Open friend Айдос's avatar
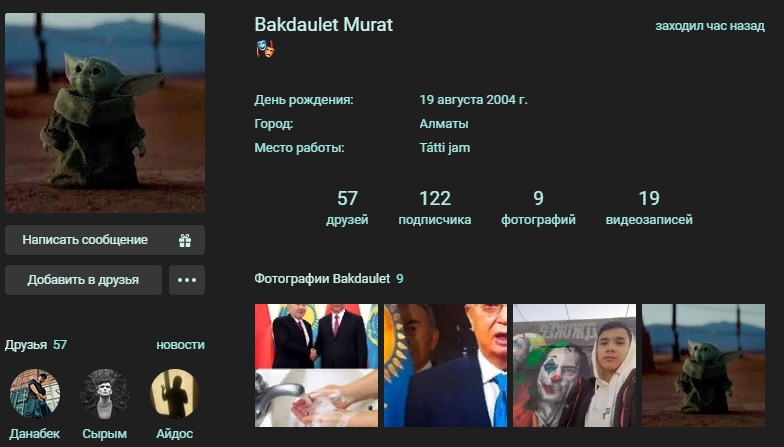 point(174,394)
